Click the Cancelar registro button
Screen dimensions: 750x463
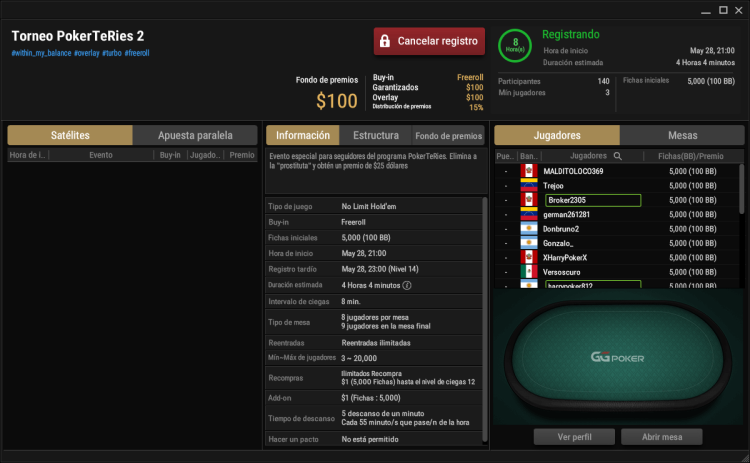(429, 41)
